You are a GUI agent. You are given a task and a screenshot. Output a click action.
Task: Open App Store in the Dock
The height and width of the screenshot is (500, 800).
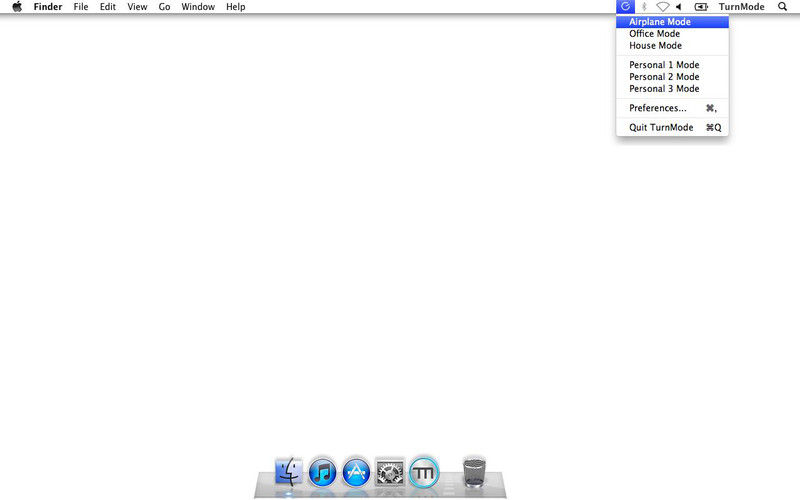pos(356,471)
